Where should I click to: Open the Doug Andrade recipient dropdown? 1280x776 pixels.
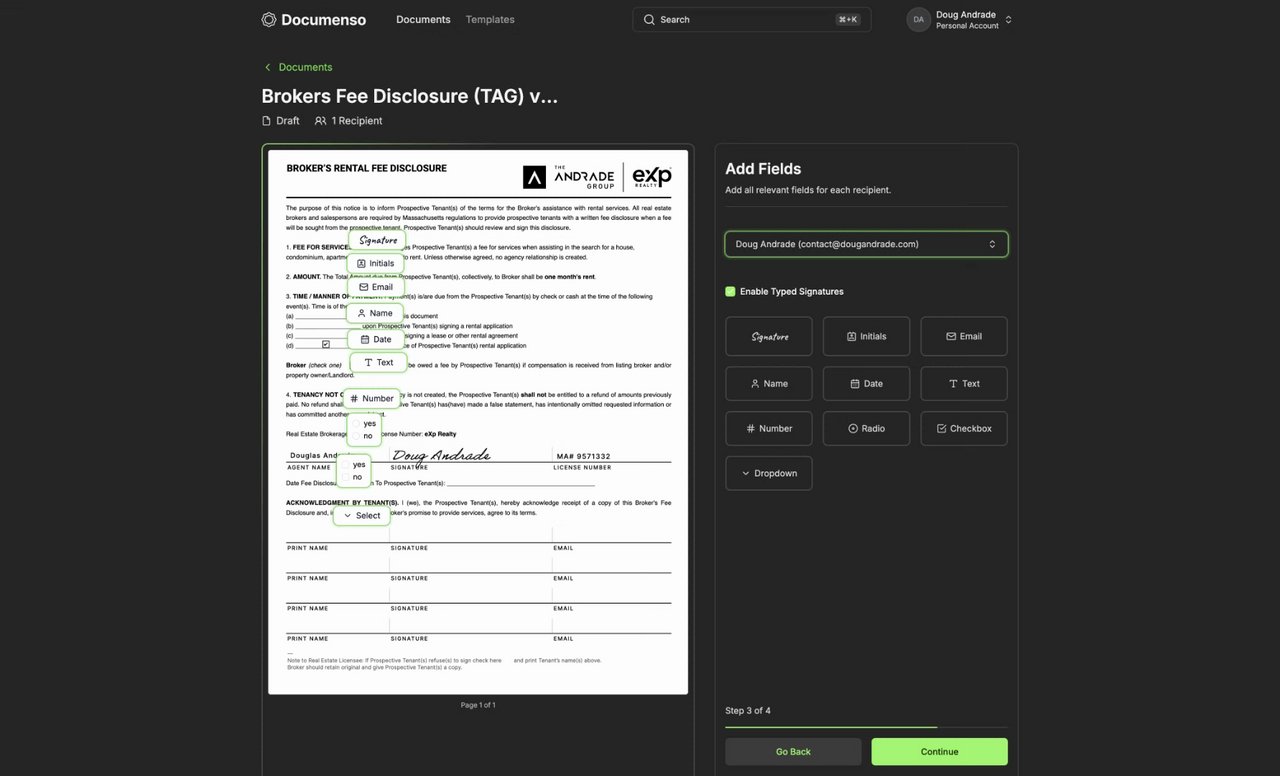pyautogui.click(x=865, y=244)
